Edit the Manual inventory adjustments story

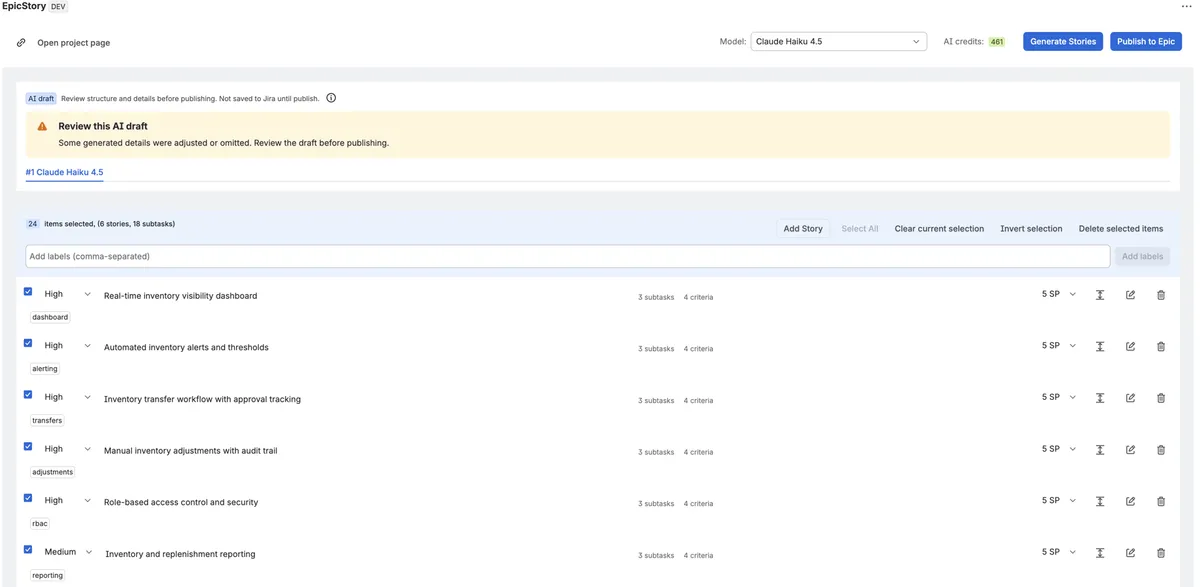[1130, 450]
